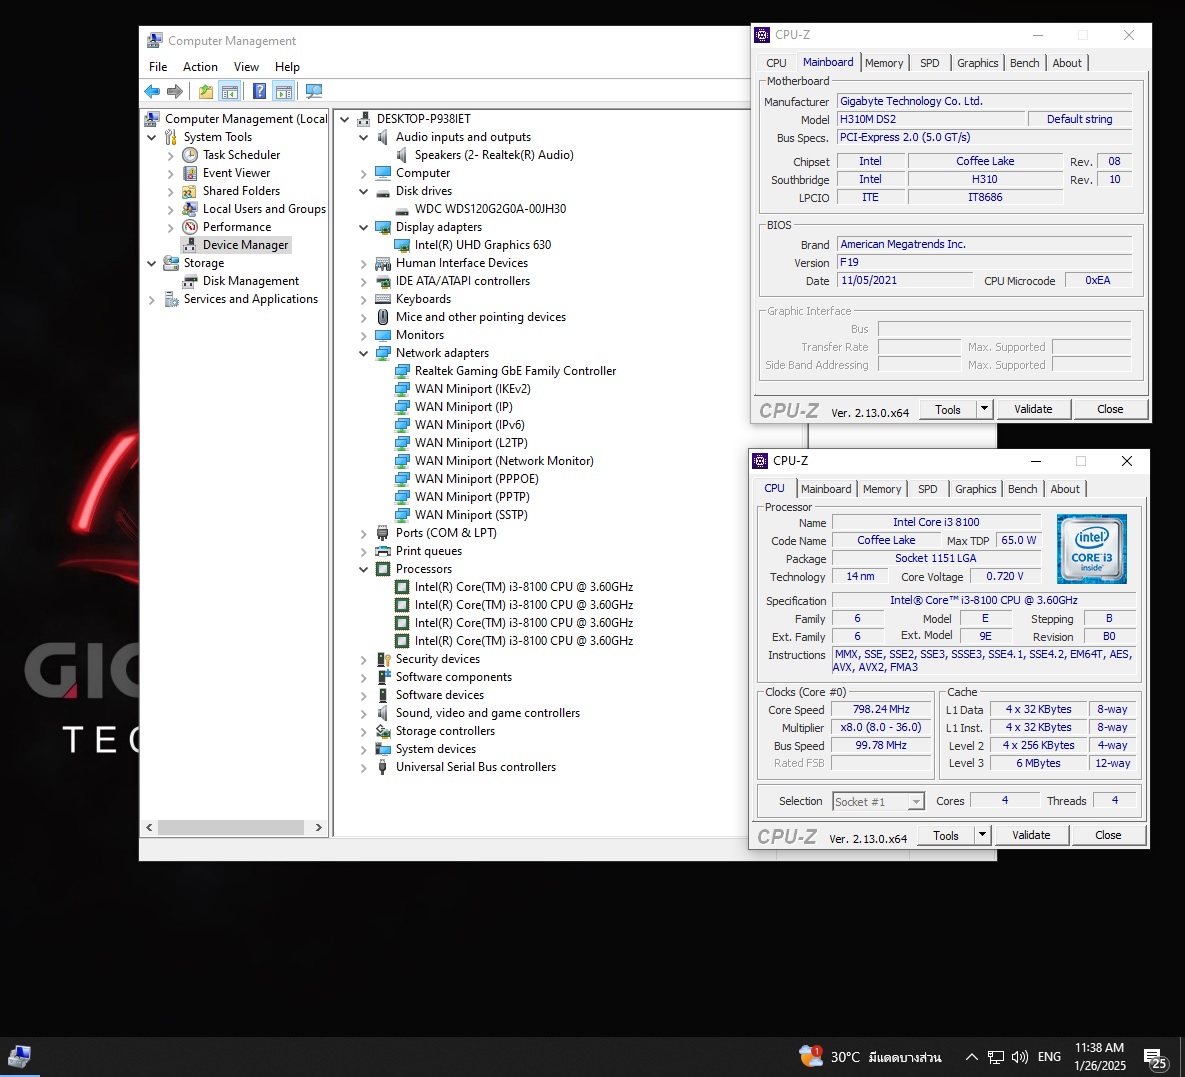Expand the Human Interface Devices category

click(364, 263)
